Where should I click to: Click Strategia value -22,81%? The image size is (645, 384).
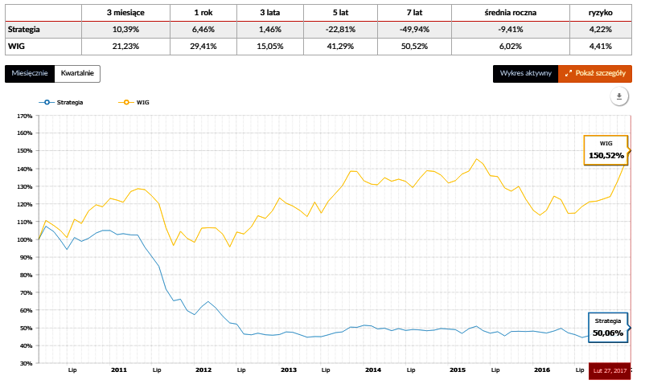(x=340, y=30)
